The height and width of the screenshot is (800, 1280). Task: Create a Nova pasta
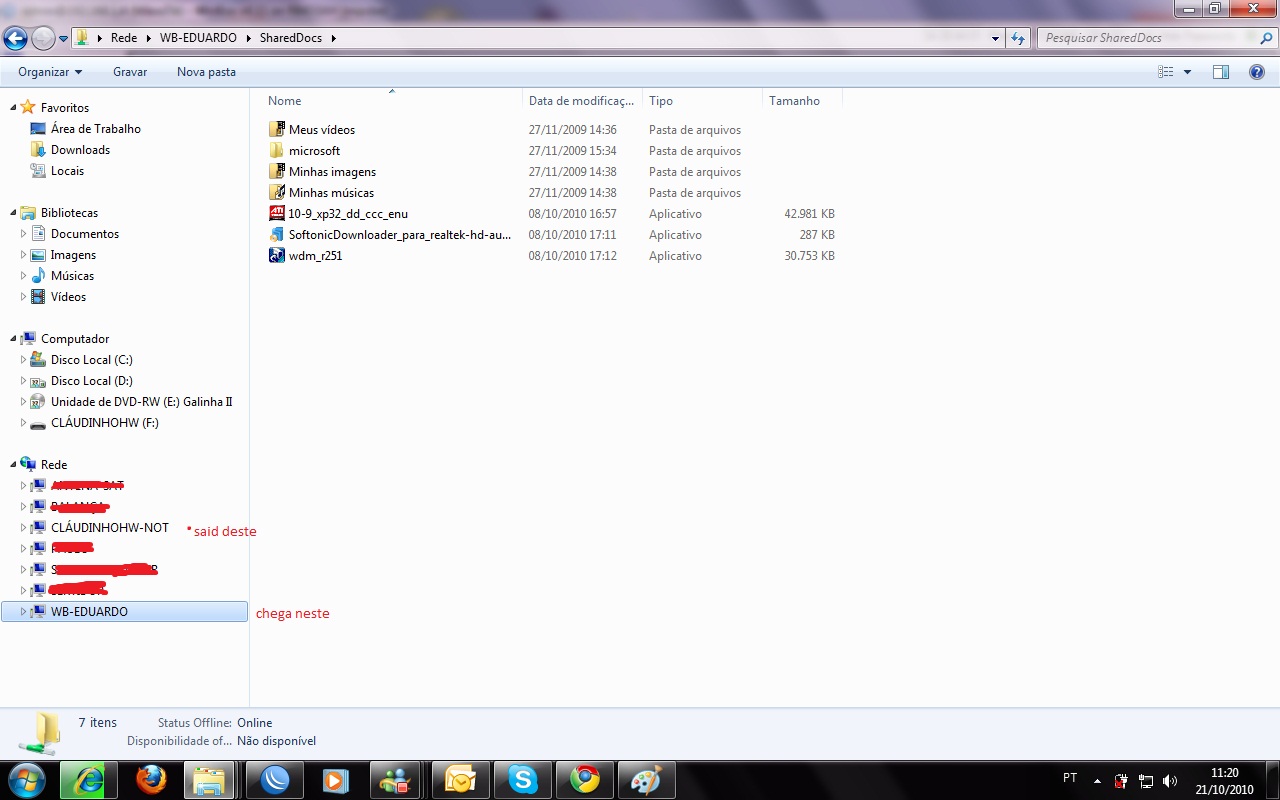coord(206,72)
